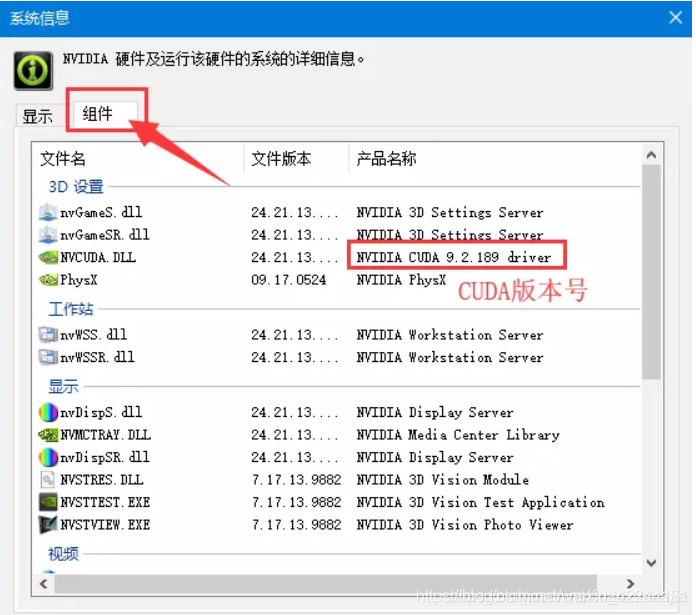The width and height of the screenshot is (696, 615).
Task: Click the horizontal scrollbar thumb
Action: 325,583
